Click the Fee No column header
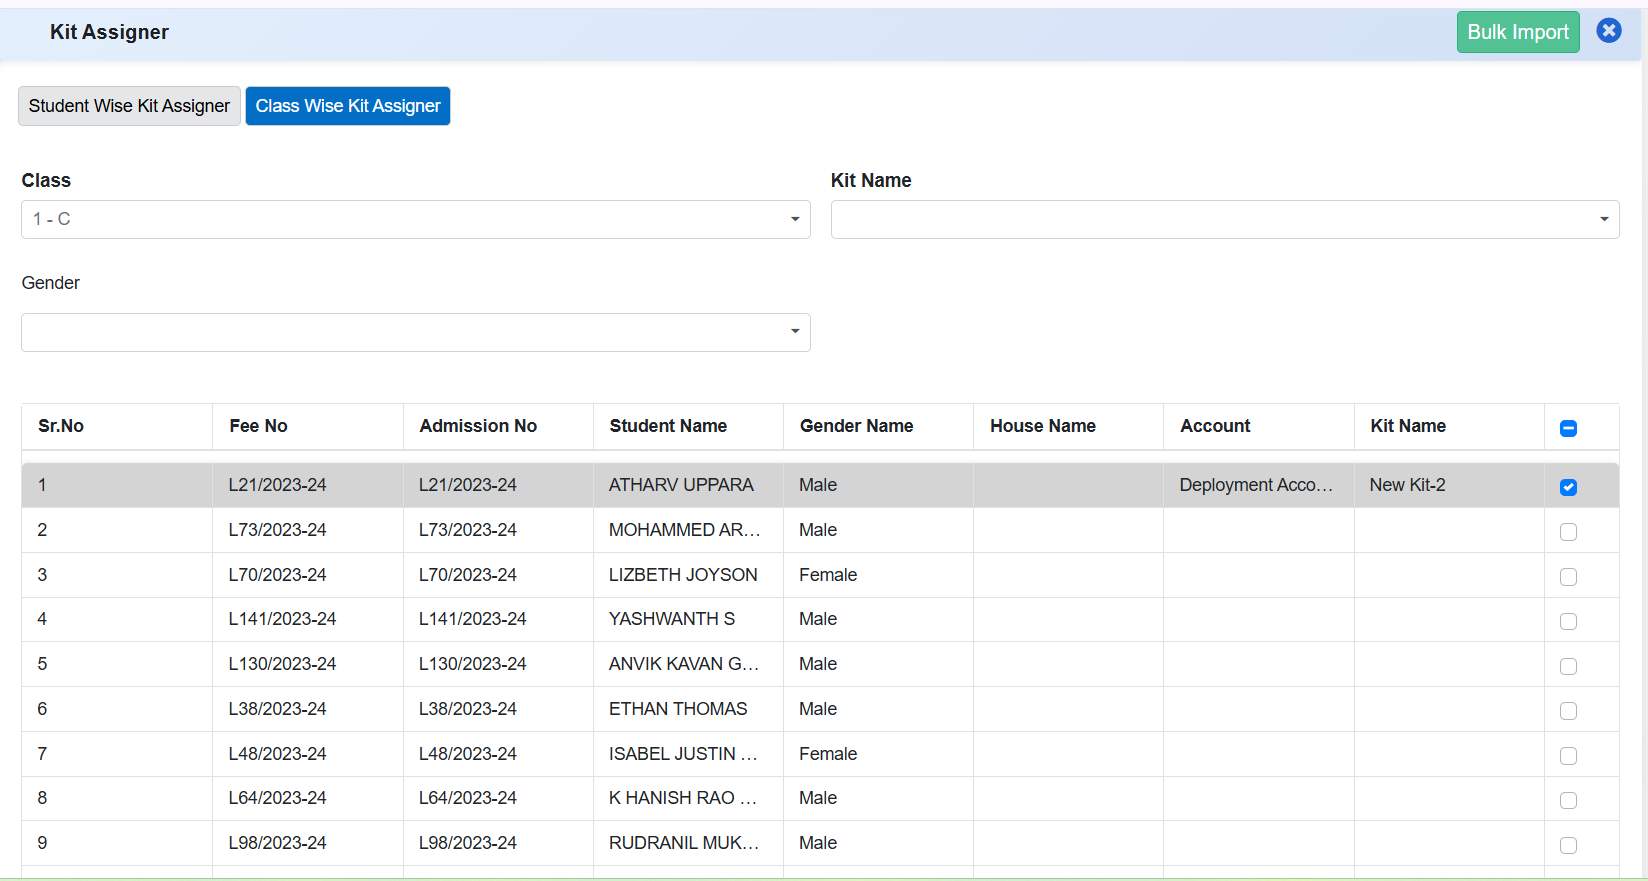The width and height of the screenshot is (1648, 881). (x=258, y=426)
